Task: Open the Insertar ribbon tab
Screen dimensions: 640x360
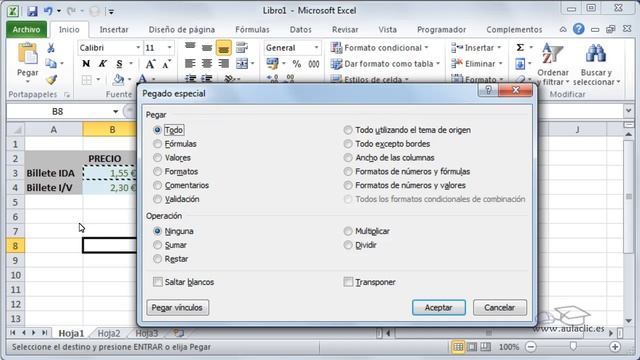Action: coord(114,29)
